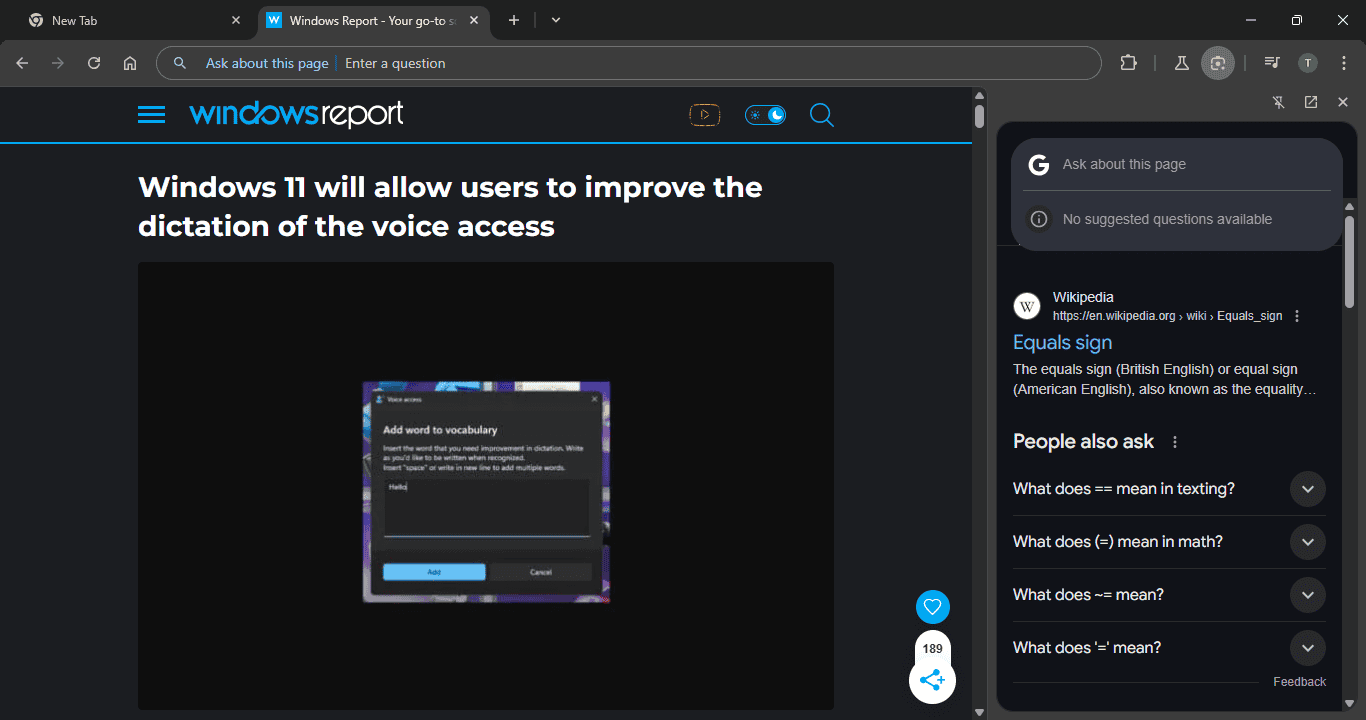Open the browser home page

[x=130, y=63]
